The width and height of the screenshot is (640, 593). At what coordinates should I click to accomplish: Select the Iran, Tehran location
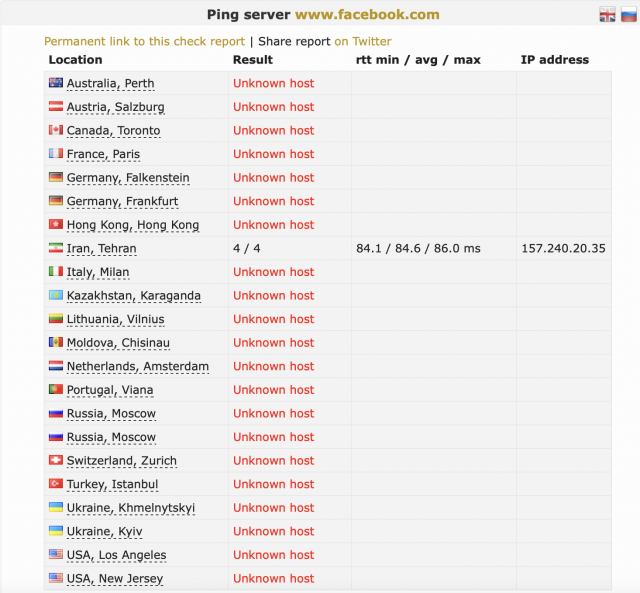(101, 248)
